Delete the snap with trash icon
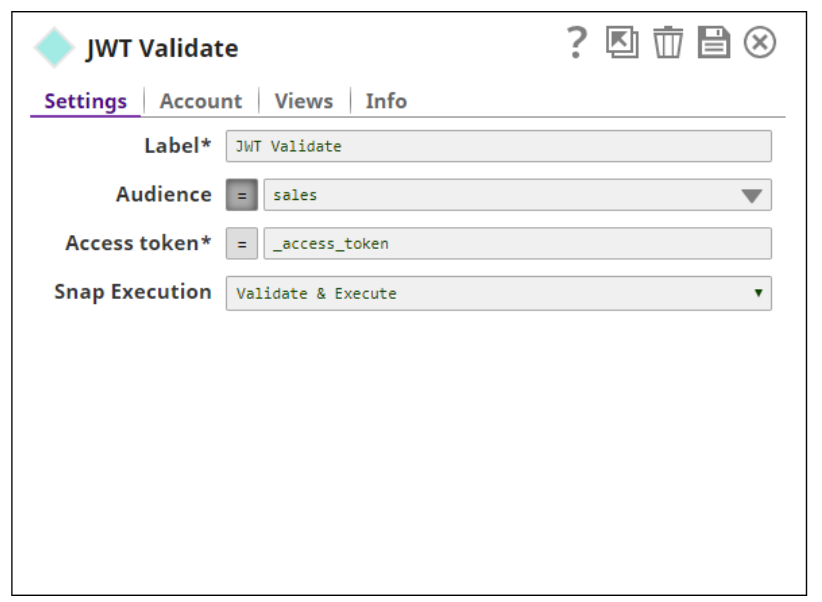 coord(668,43)
